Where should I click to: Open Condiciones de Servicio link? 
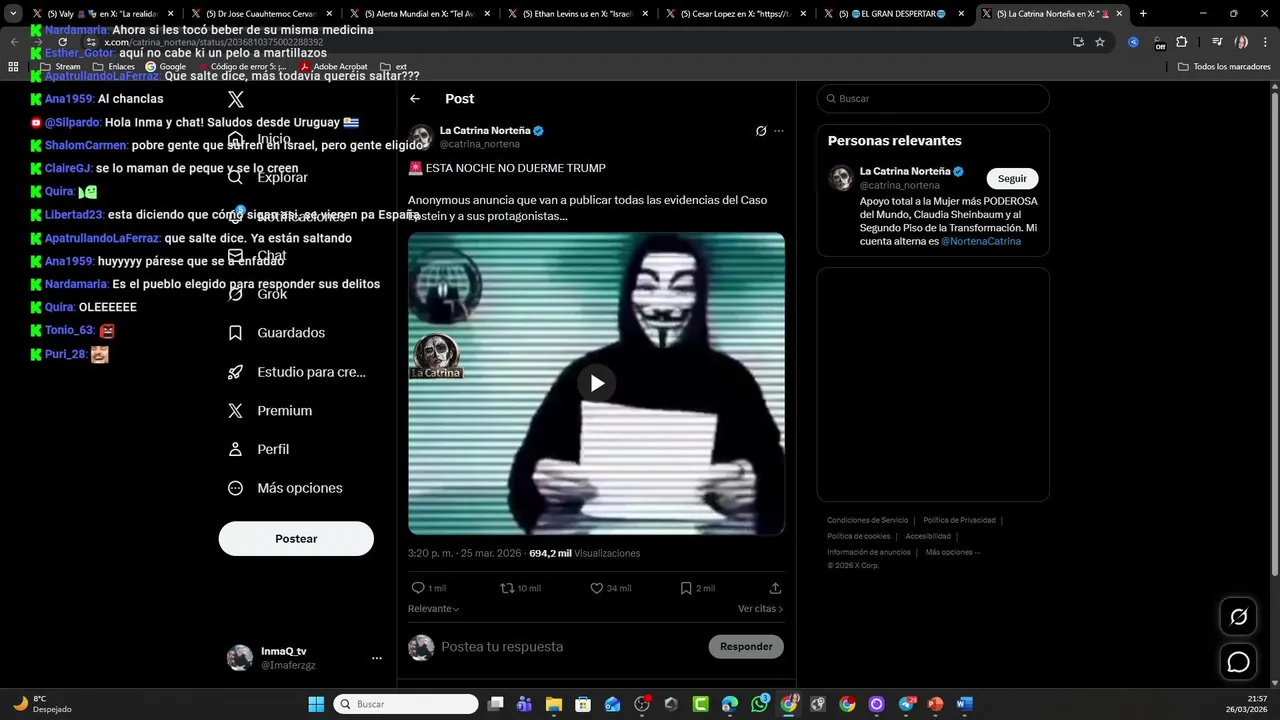click(x=868, y=520)
